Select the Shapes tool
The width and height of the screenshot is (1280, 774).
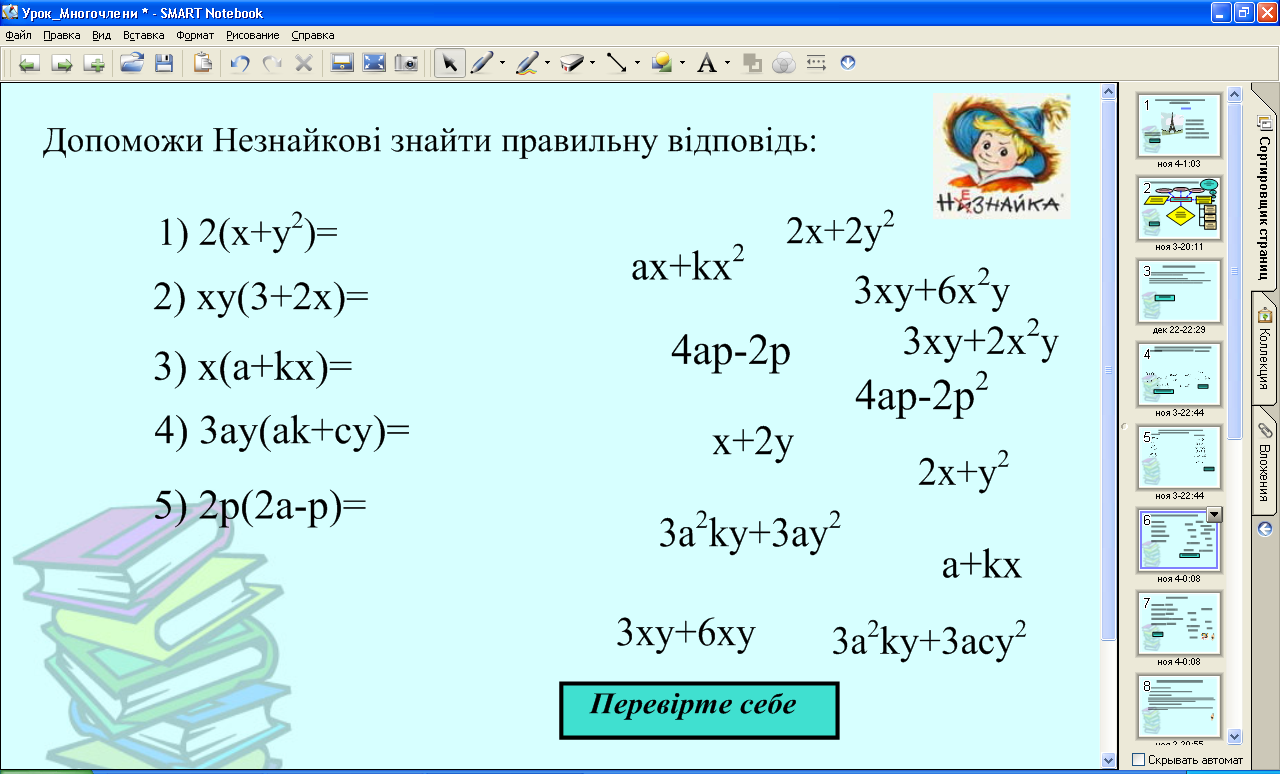(x=661, y=63)
